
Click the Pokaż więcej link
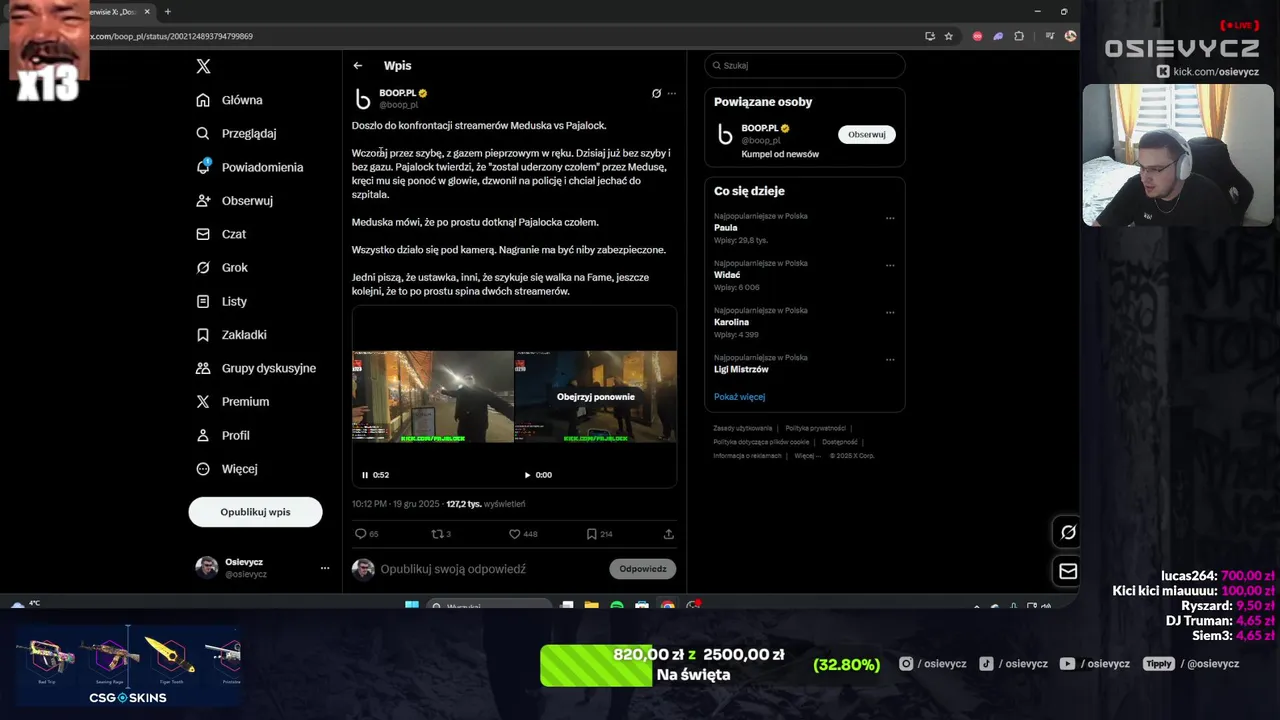[x=739, y=397]
